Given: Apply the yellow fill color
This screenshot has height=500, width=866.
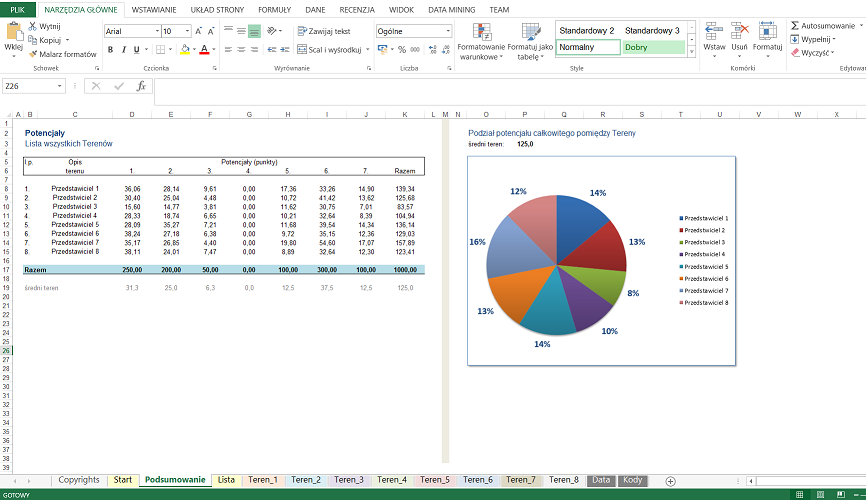Looking at the screenshot, I should click(185, 50).
